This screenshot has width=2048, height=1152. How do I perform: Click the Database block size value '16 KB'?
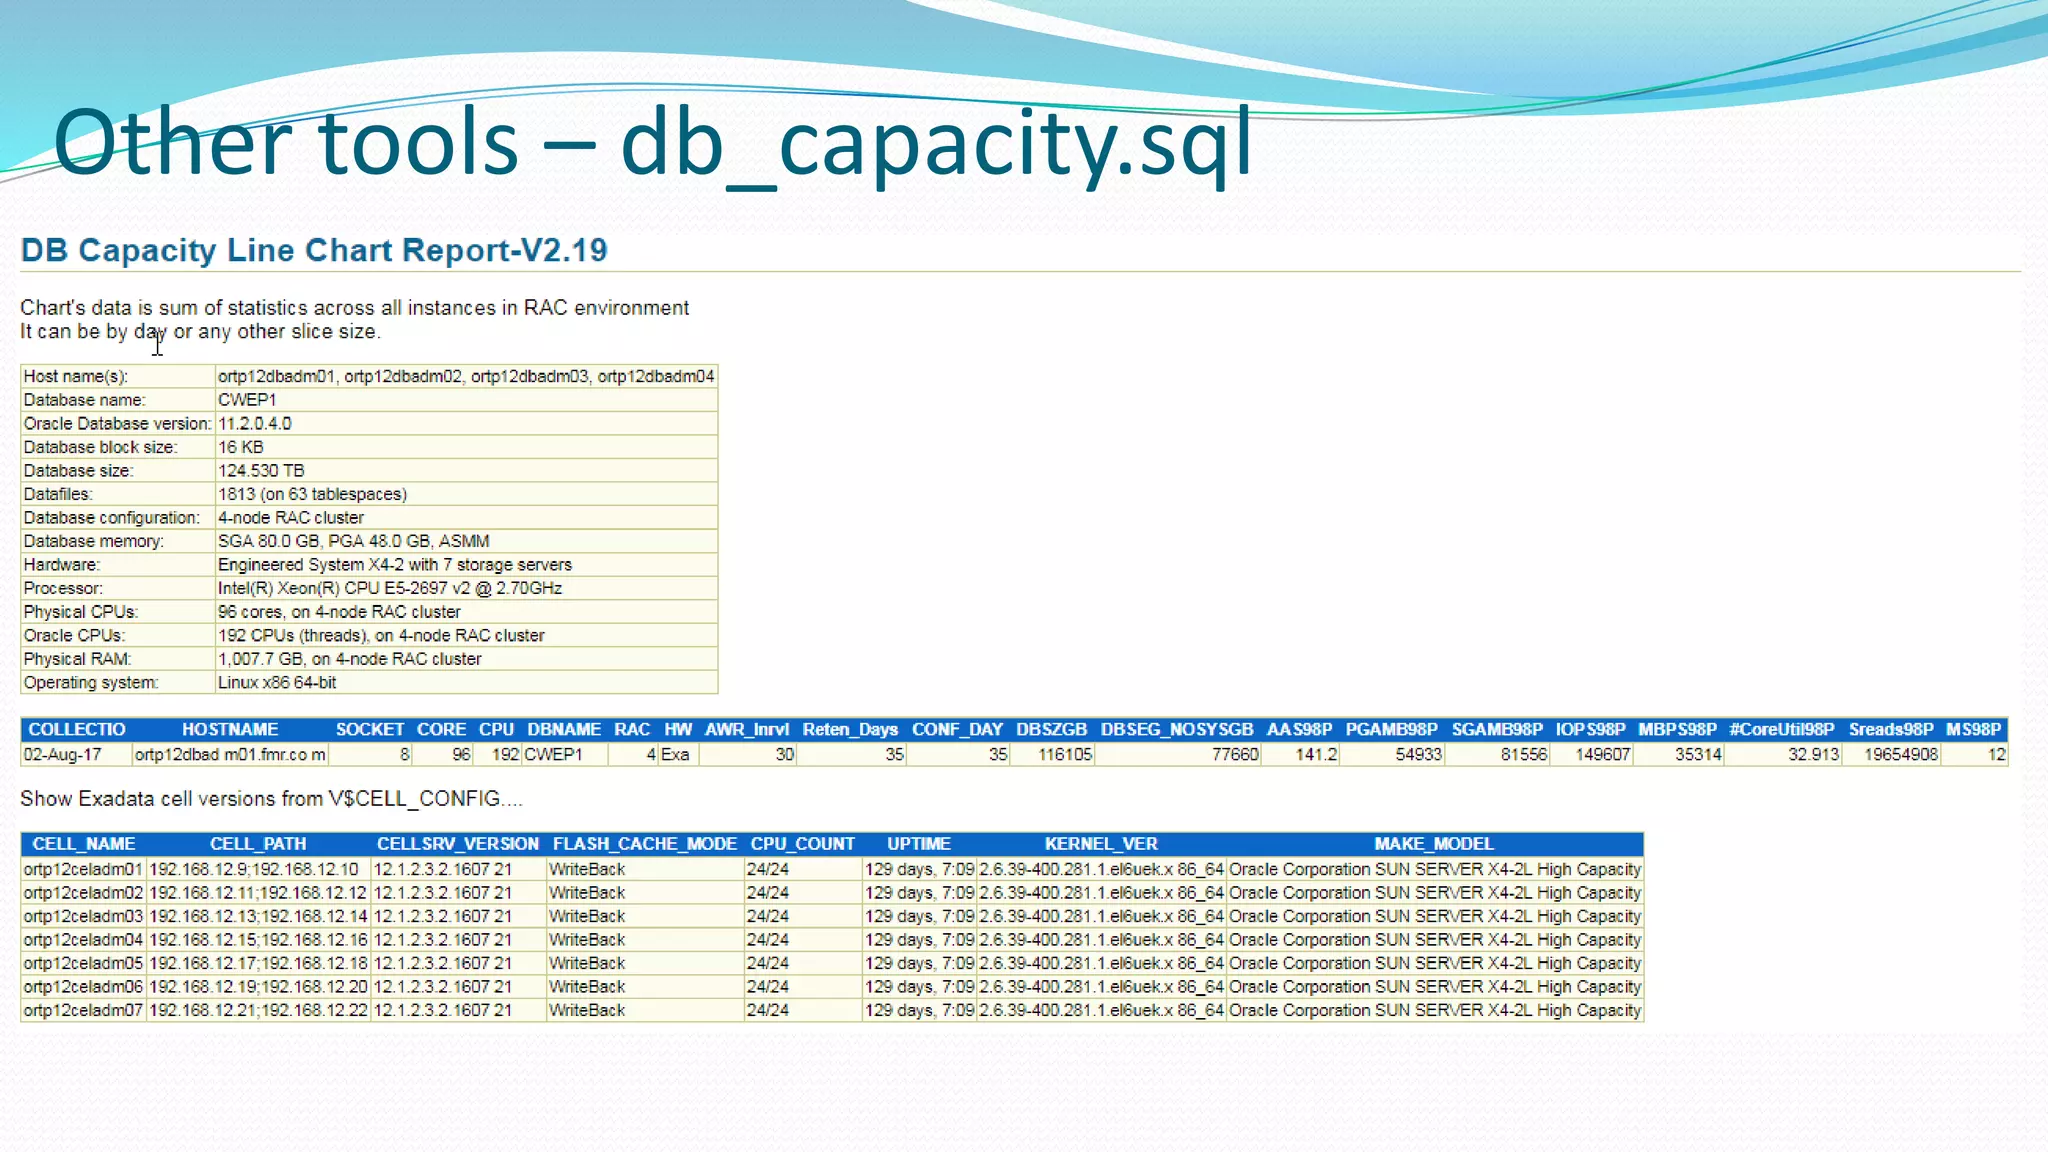pyautogui.click(x=241, y=447)
